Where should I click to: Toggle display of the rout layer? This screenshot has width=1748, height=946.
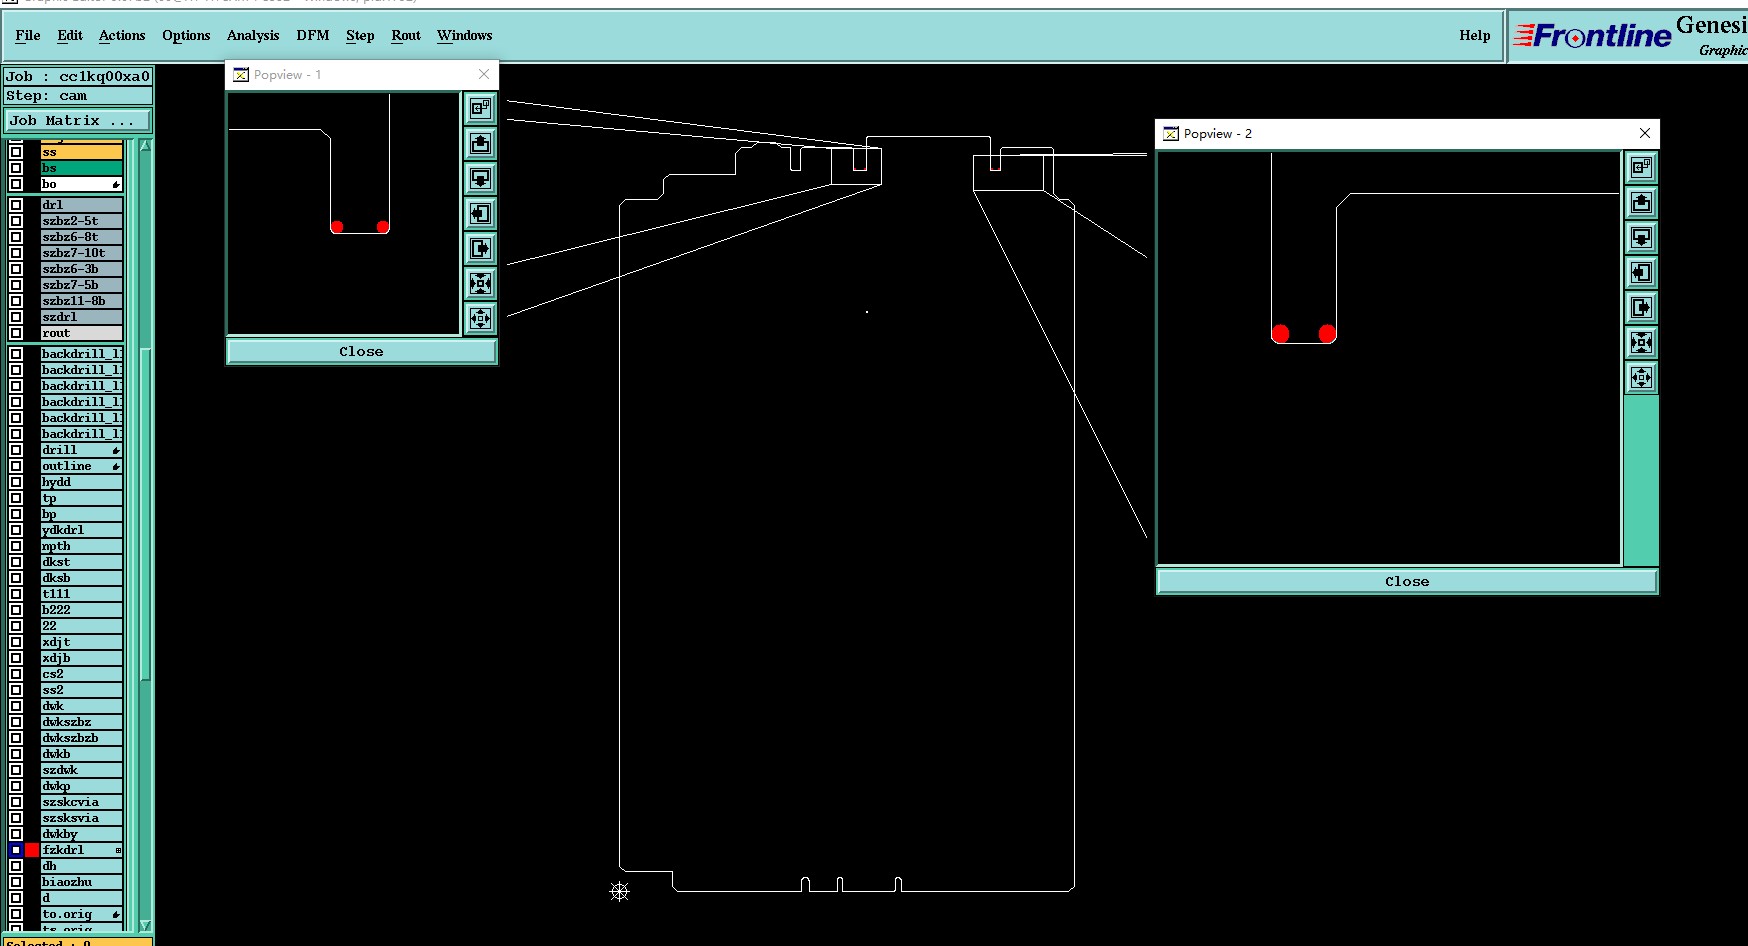16,333
